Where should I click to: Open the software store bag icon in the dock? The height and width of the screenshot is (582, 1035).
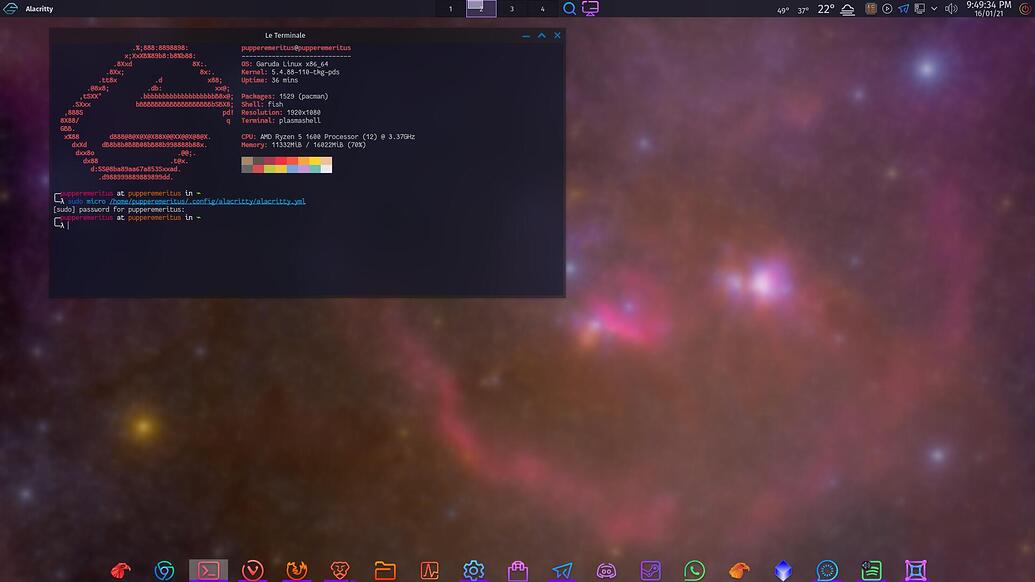click(x=517, y=570)
